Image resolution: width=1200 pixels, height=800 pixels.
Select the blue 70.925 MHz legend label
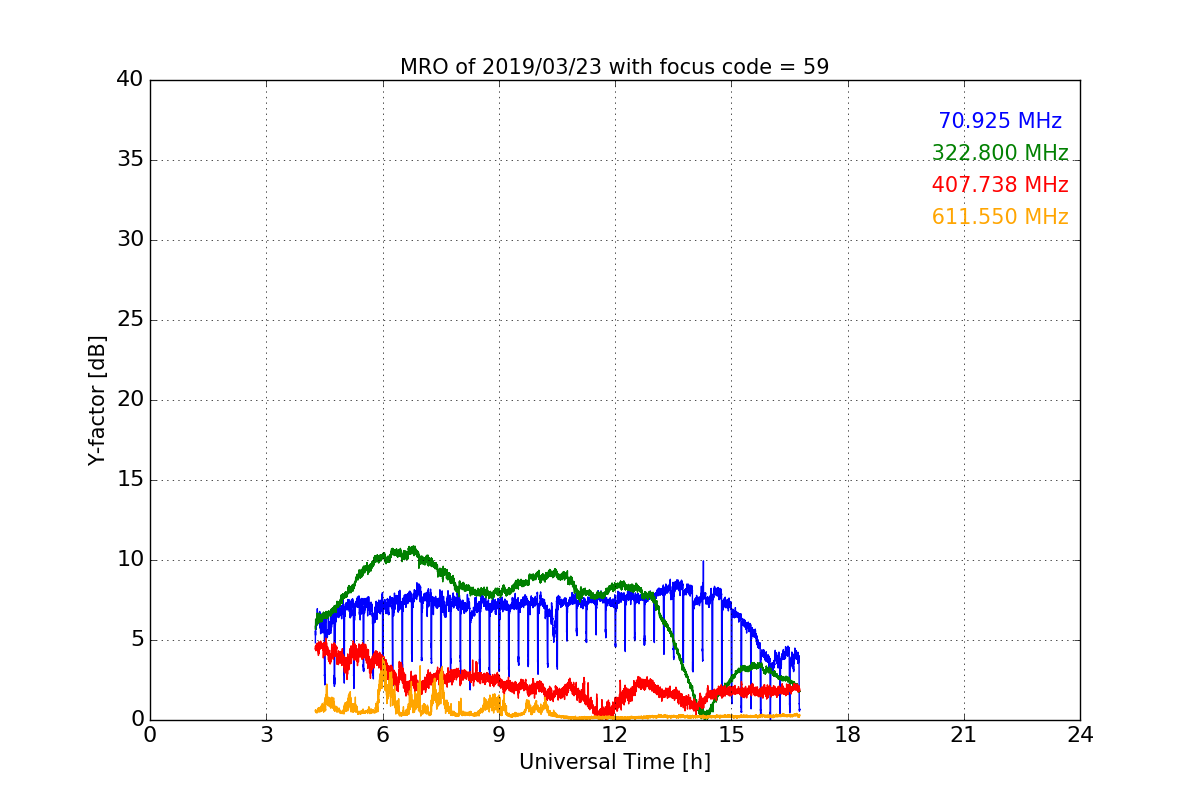tap(1000, 121)
